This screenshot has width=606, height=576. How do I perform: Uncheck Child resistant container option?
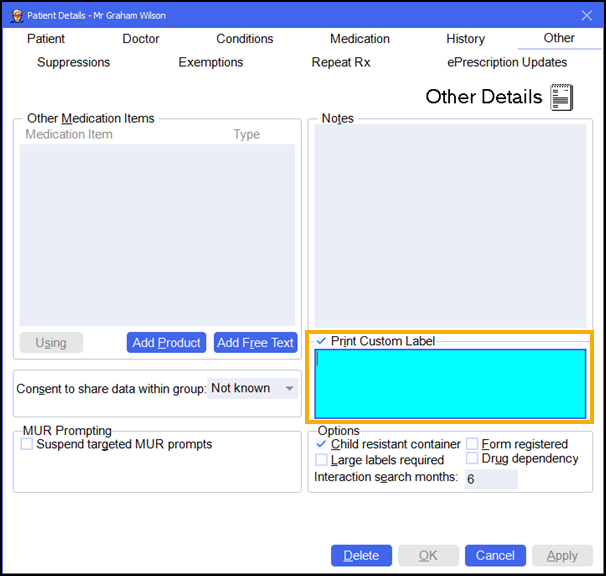(322, 444)
